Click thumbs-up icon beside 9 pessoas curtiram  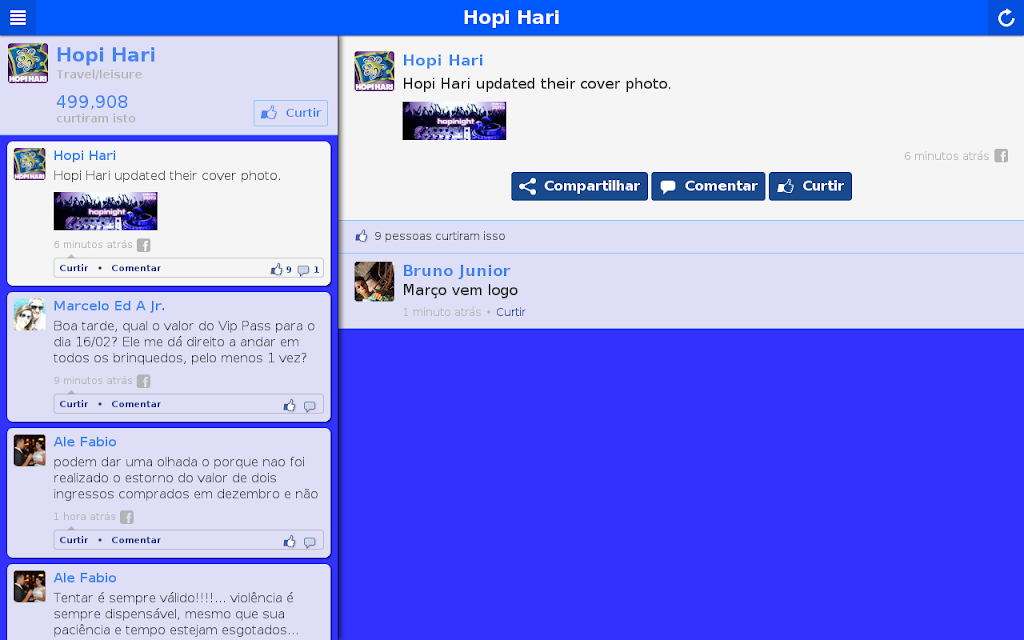(361, 236)
